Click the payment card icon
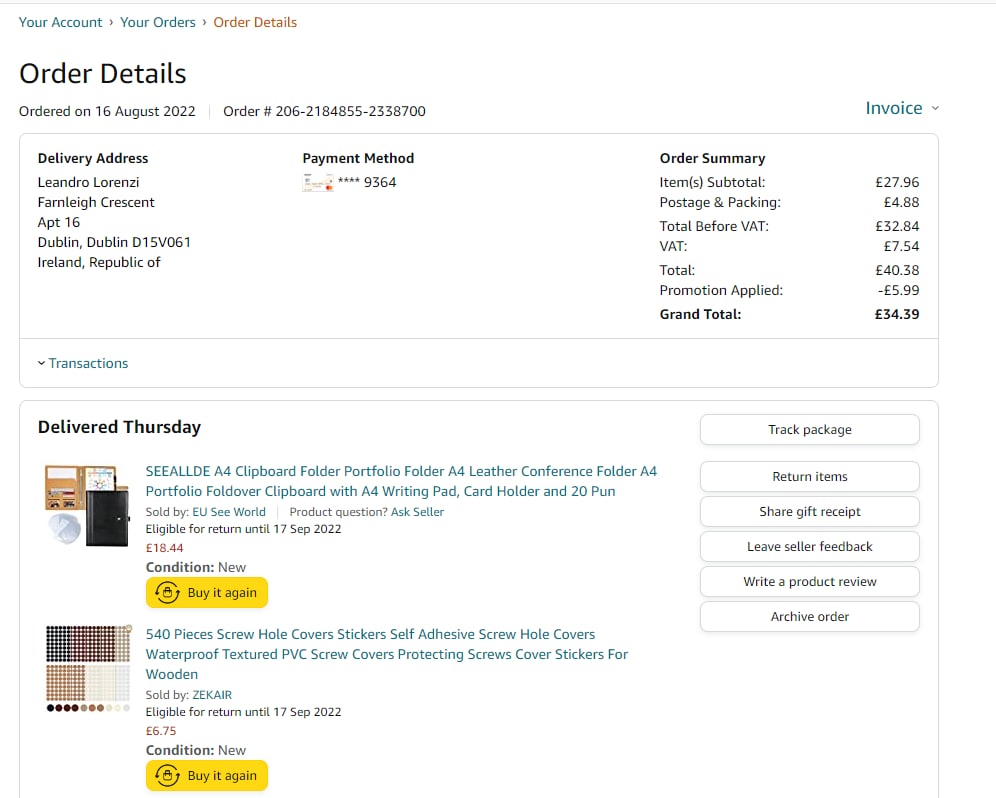Viewport: 996px width, 798px height. pos(317,182)
